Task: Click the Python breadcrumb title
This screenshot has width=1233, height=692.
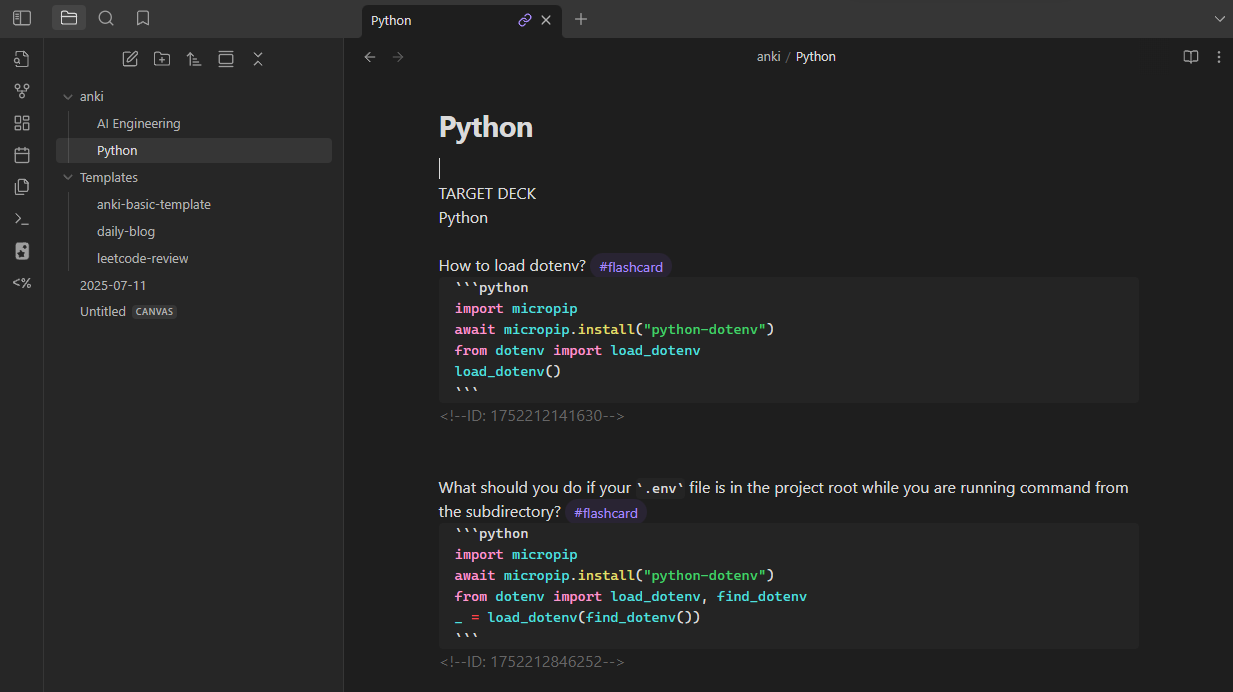Action: coord(816,57)
